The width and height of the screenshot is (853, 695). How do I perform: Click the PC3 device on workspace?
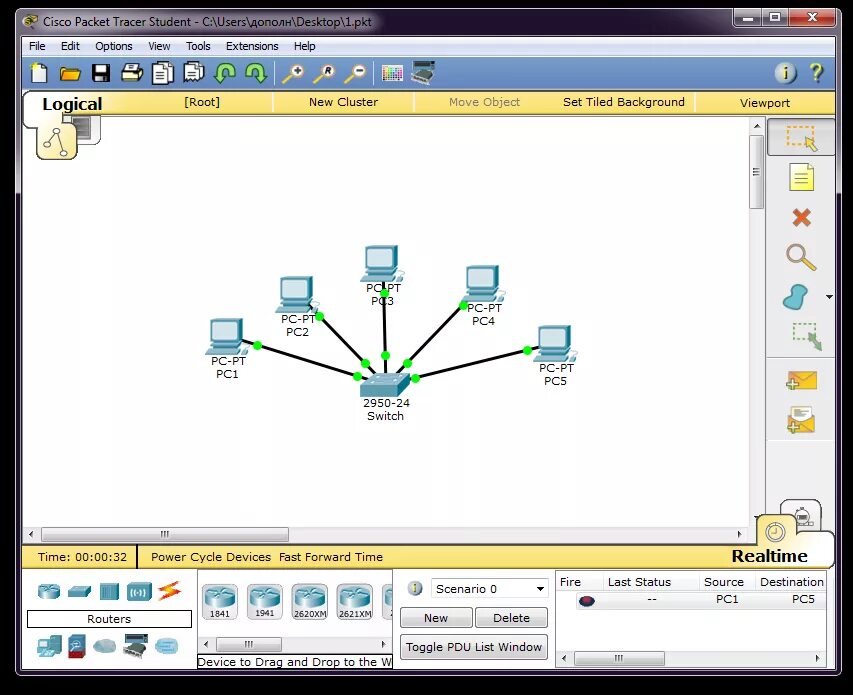pos(382,263)
